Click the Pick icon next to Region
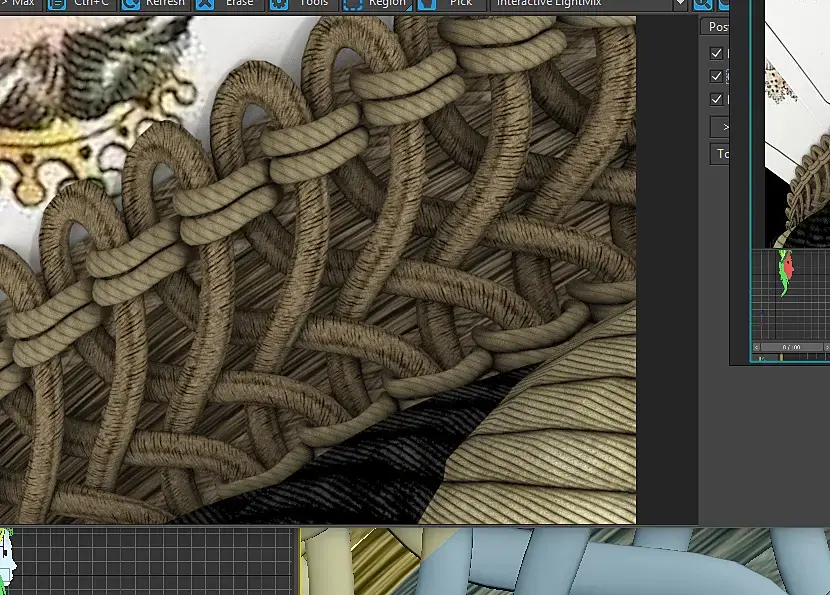830x595 pixels. point(427,4)
